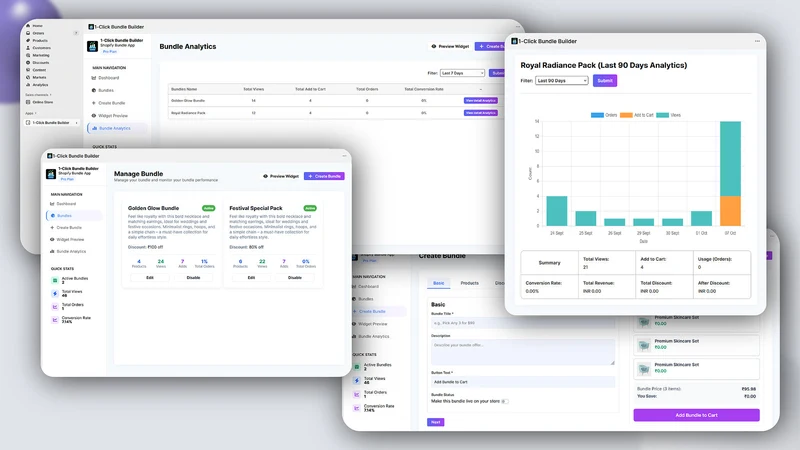Viewport: 800px width, 450px height.
Task: Expand the Apps section in Shopify sidebar
Action: point(31,113)
